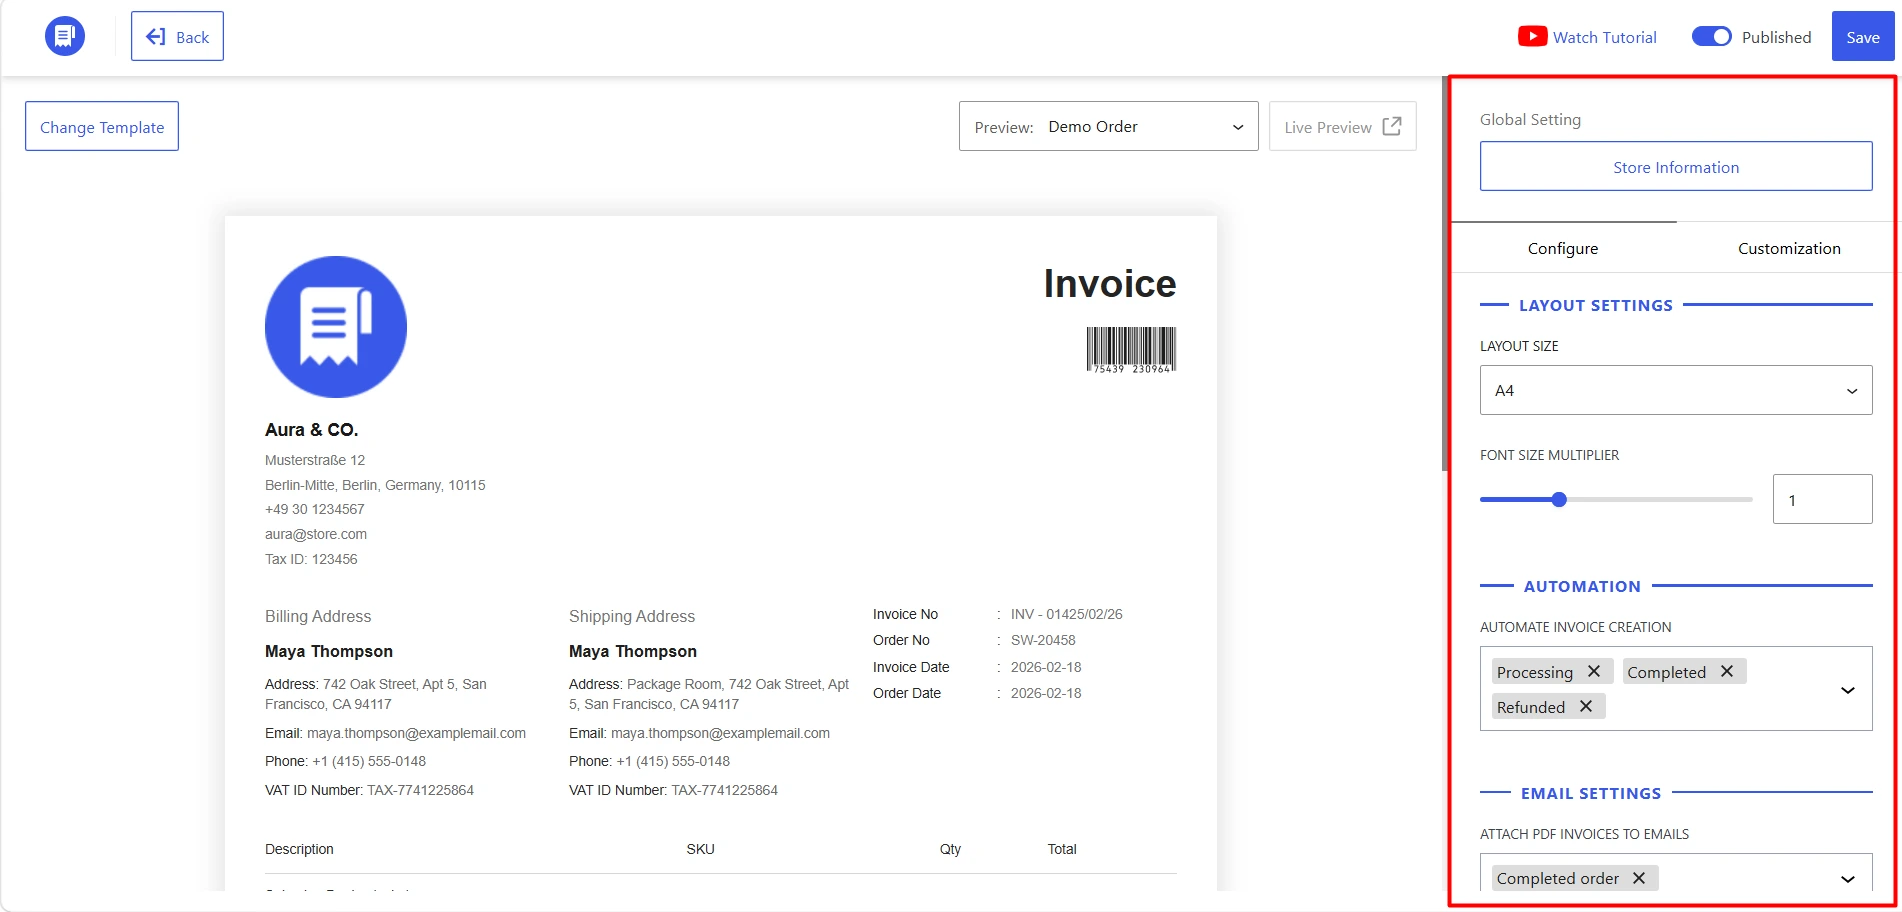Click the font size multiplier slider handle
The image size is (1902, 912).
point(1559,499)
